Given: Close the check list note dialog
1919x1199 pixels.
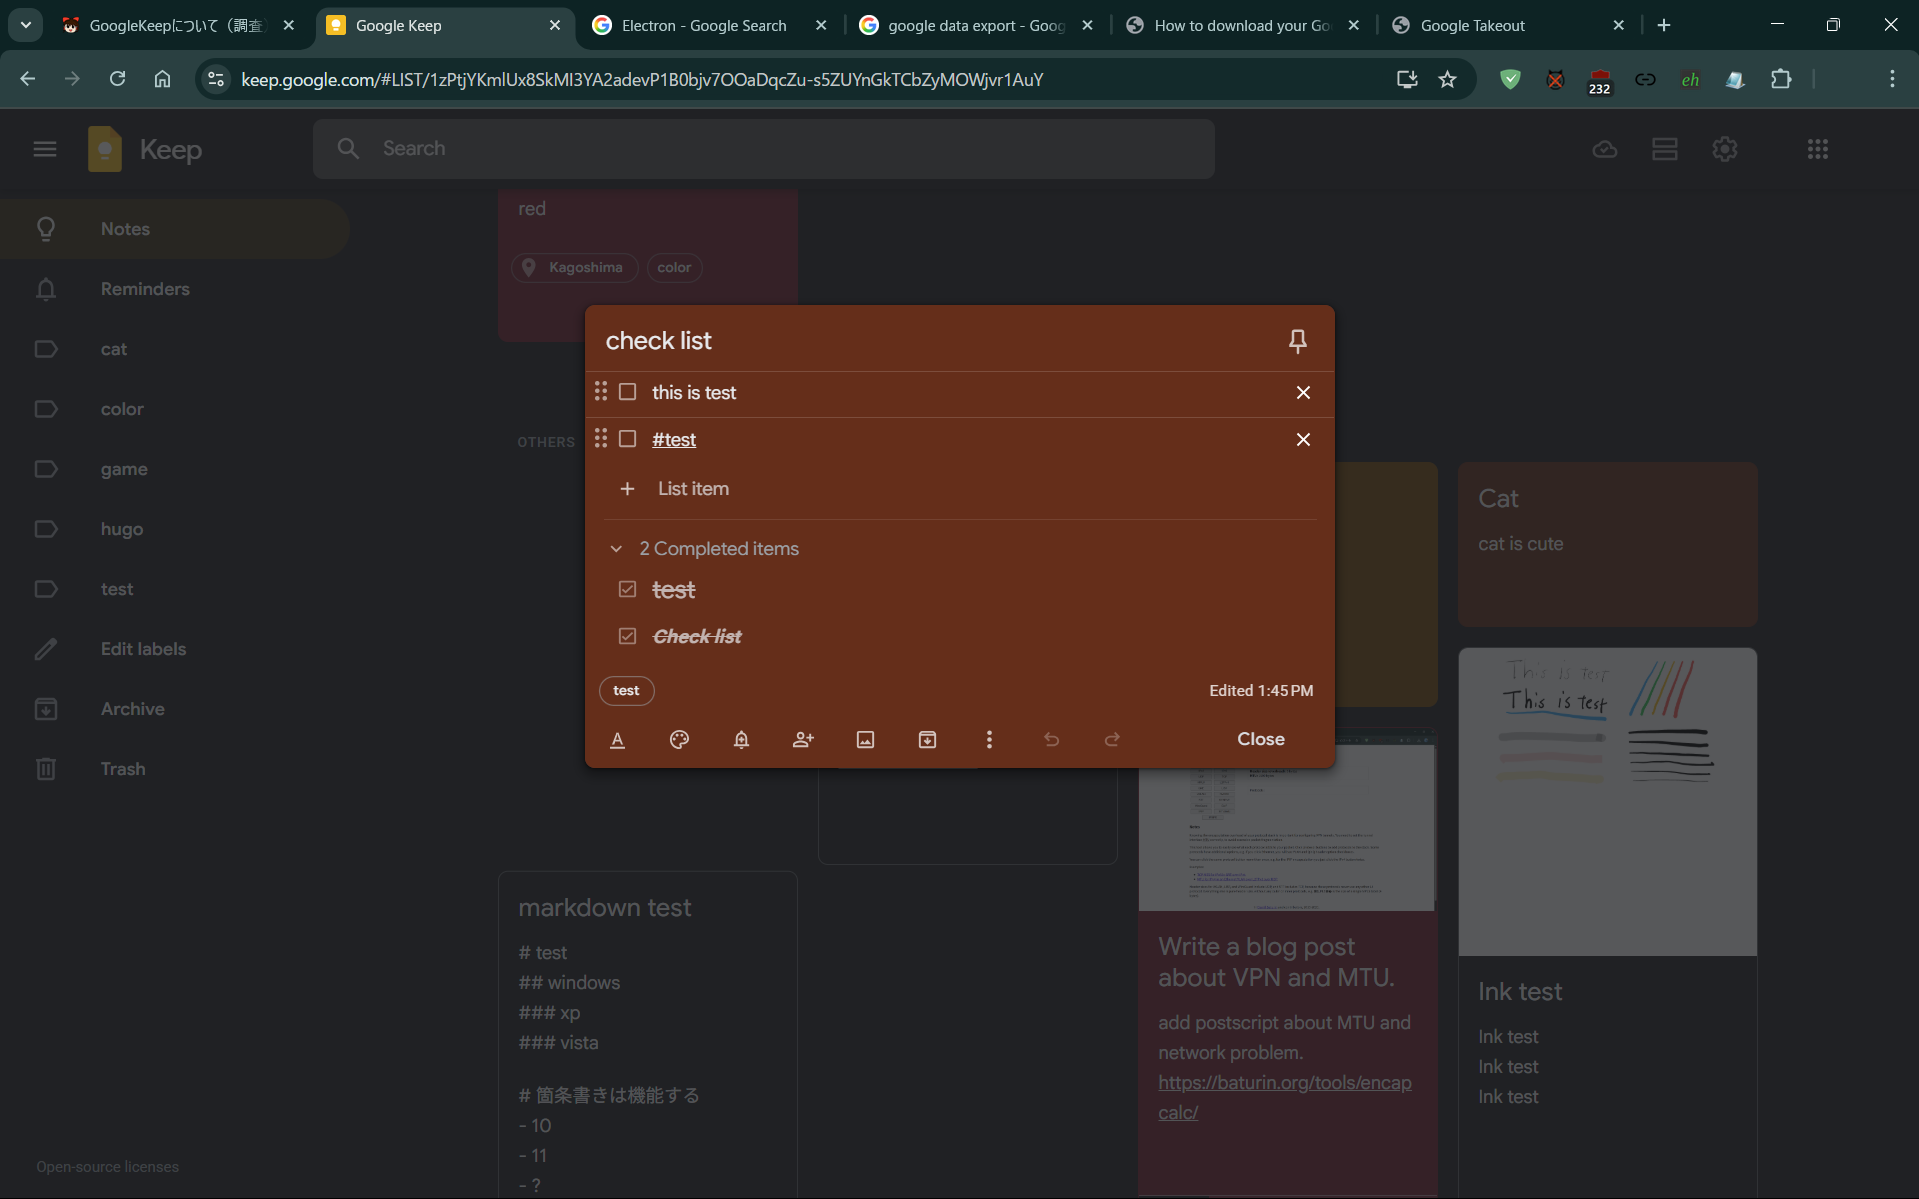Looking at the screenshot, I should pos(1261,739).
